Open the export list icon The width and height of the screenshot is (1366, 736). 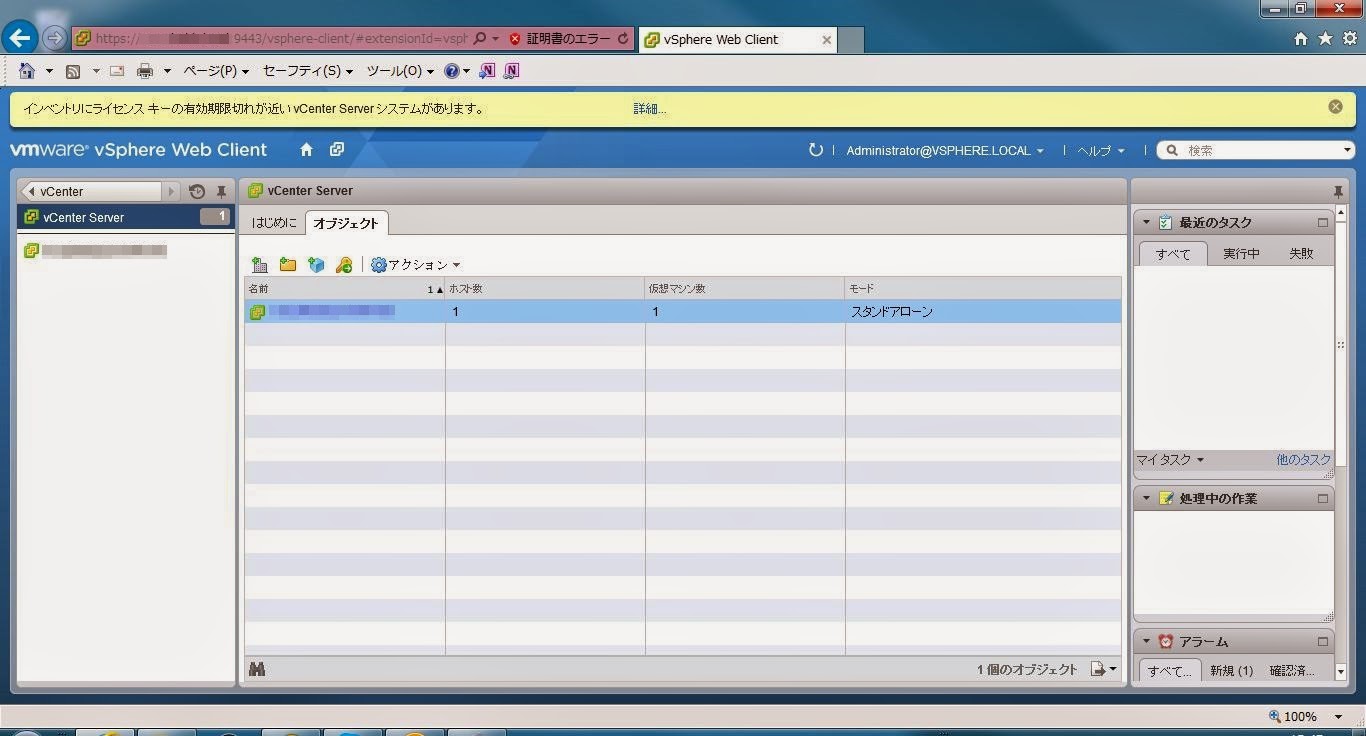coord(1098,669)
